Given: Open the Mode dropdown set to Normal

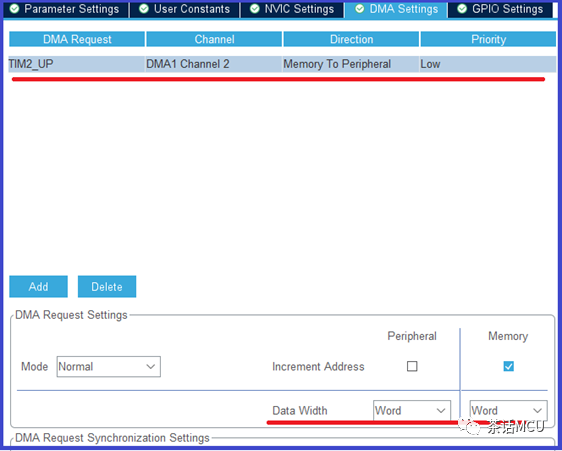Looking at the screenshot, I should pos(109,366).
